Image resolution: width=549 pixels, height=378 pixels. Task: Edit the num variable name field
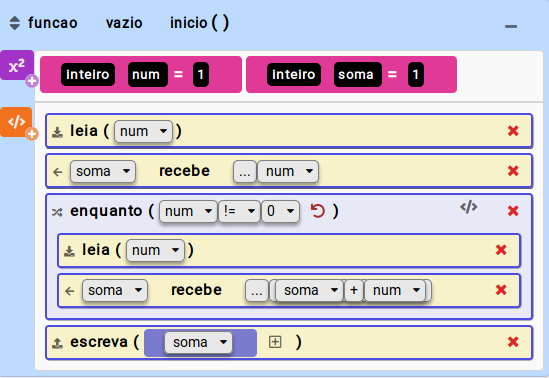click(148, 75)
